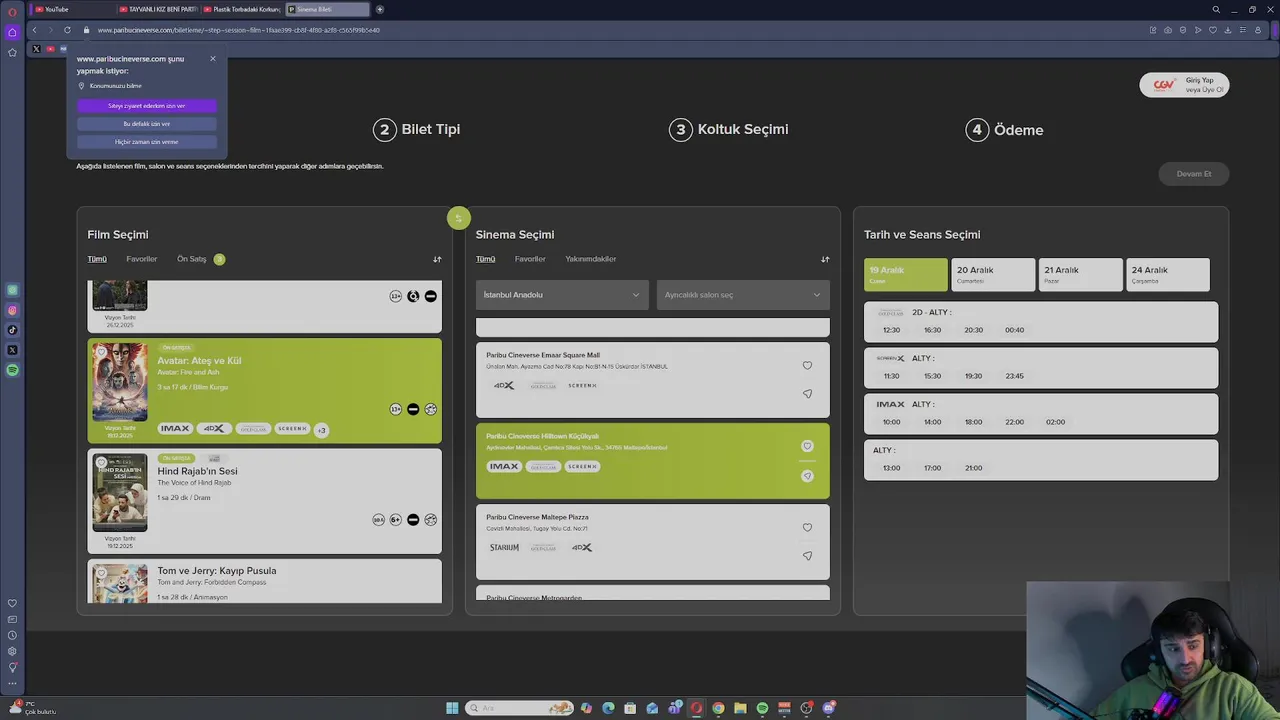Open Opera bookmarks star in sidebar
Viewport: 1280px width, 720px height.
(12, 52)
